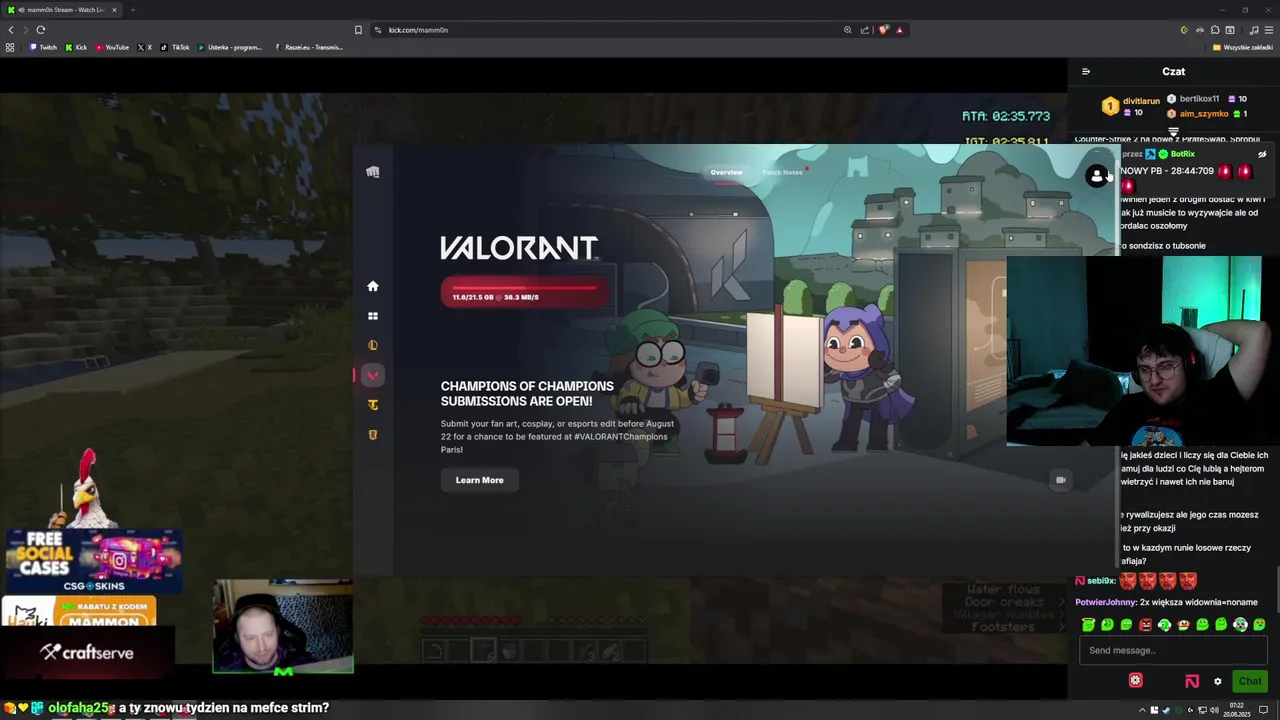Open the taskbar clock and date
Image resolution: width=1280 pixels, height=720 pixels.
point(1239,710)
